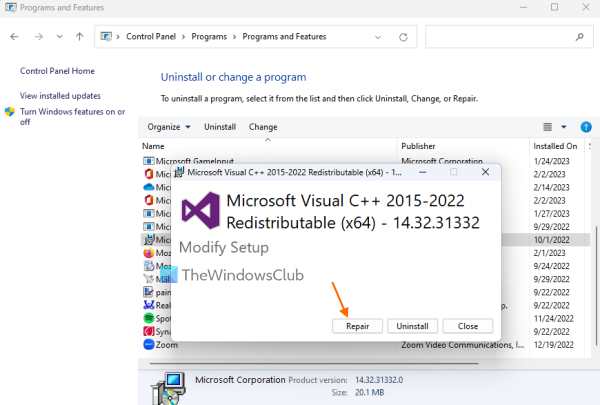600x405 pixels.
Task: Click the vertical scrollbar of program list
Action: tap(596, 287)
